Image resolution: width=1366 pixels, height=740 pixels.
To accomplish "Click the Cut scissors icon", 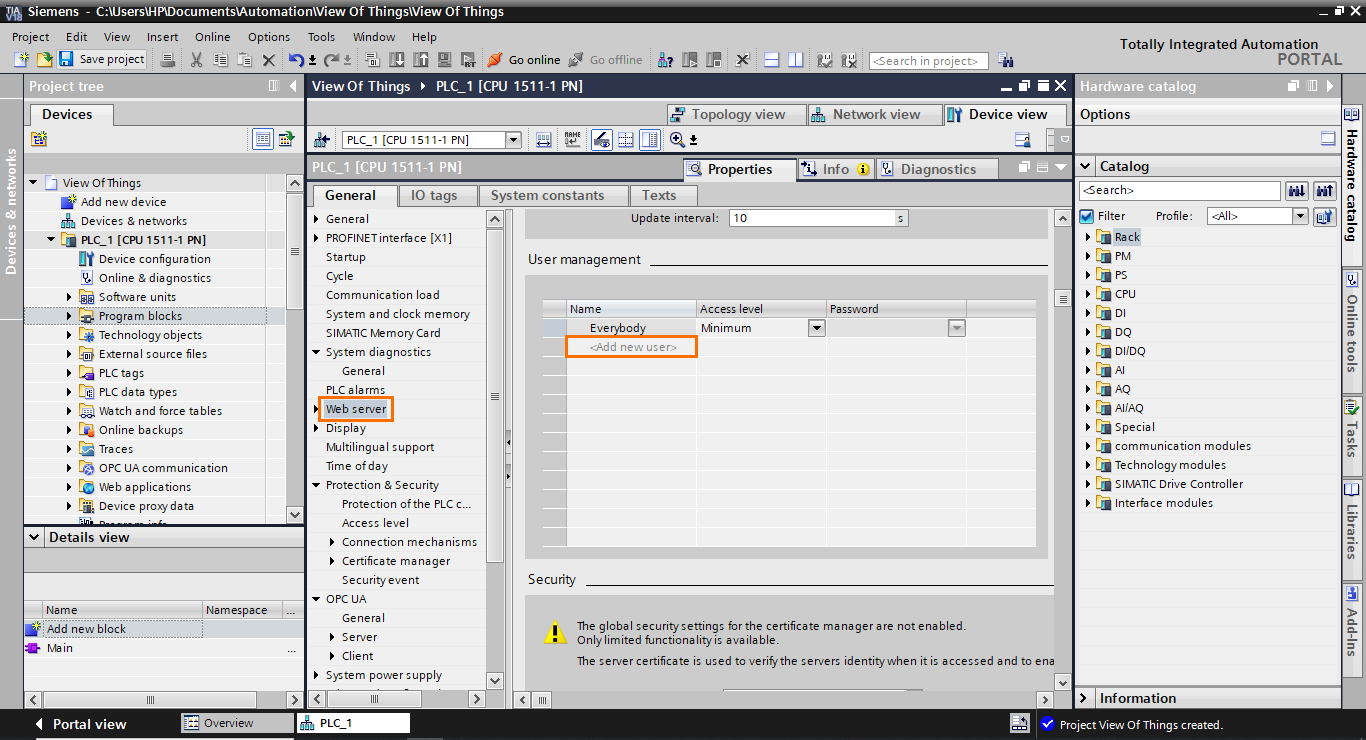I will pyautogui.click(x=196, y=60).
